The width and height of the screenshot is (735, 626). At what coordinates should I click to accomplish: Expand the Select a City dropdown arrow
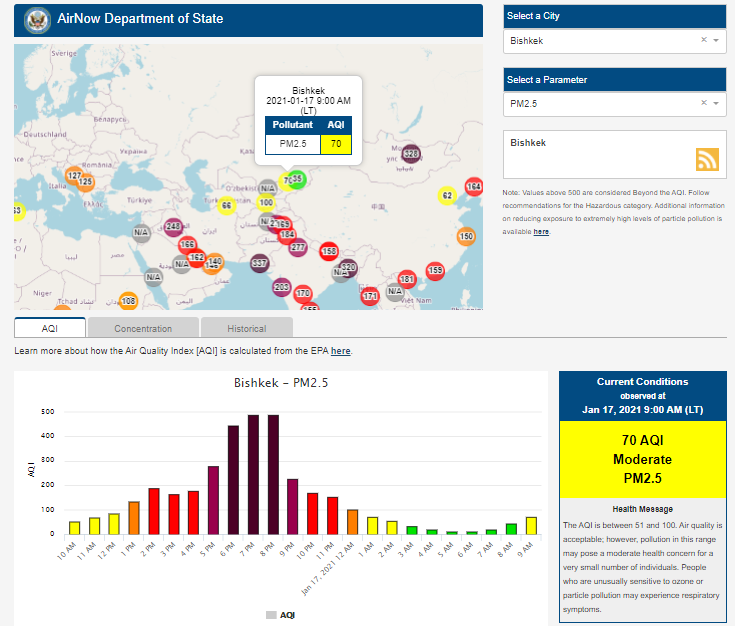coord(716,41)
